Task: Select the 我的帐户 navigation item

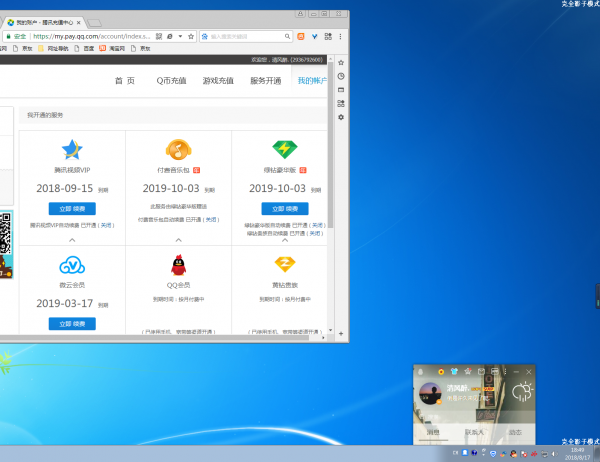Action: click(x=312, y=81)
